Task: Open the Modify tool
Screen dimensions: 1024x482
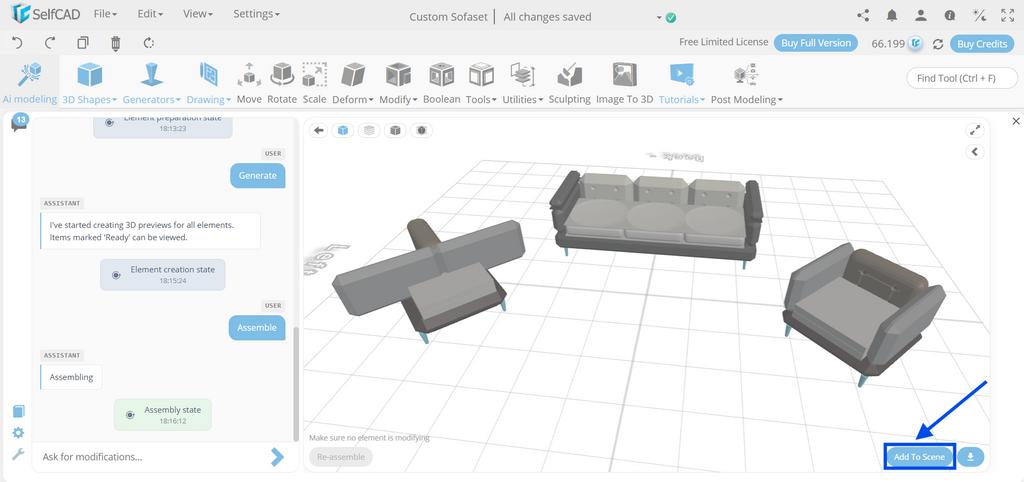Action: 398,75
